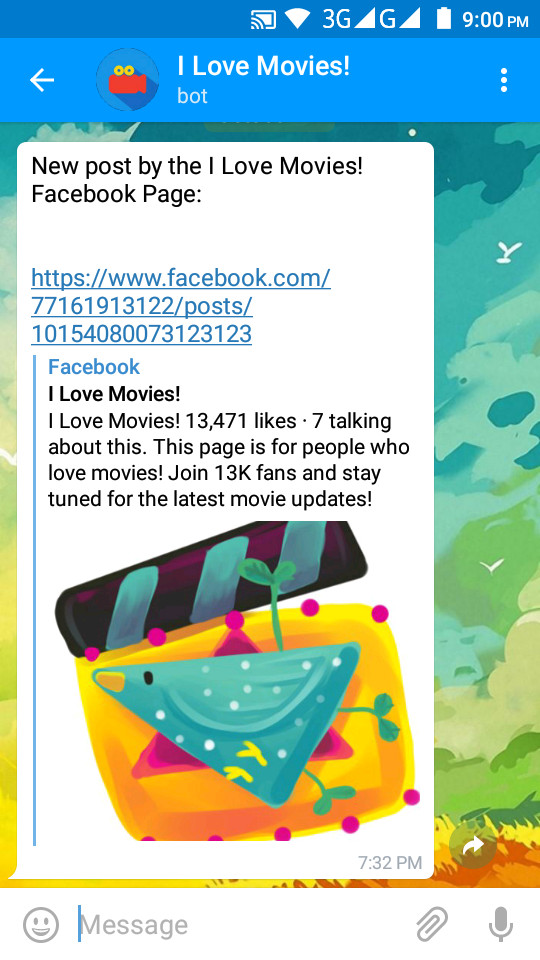This screenshot has height=960, width=540.
Task: Open the blue Facebook preview title
Action: click(94, 367)
